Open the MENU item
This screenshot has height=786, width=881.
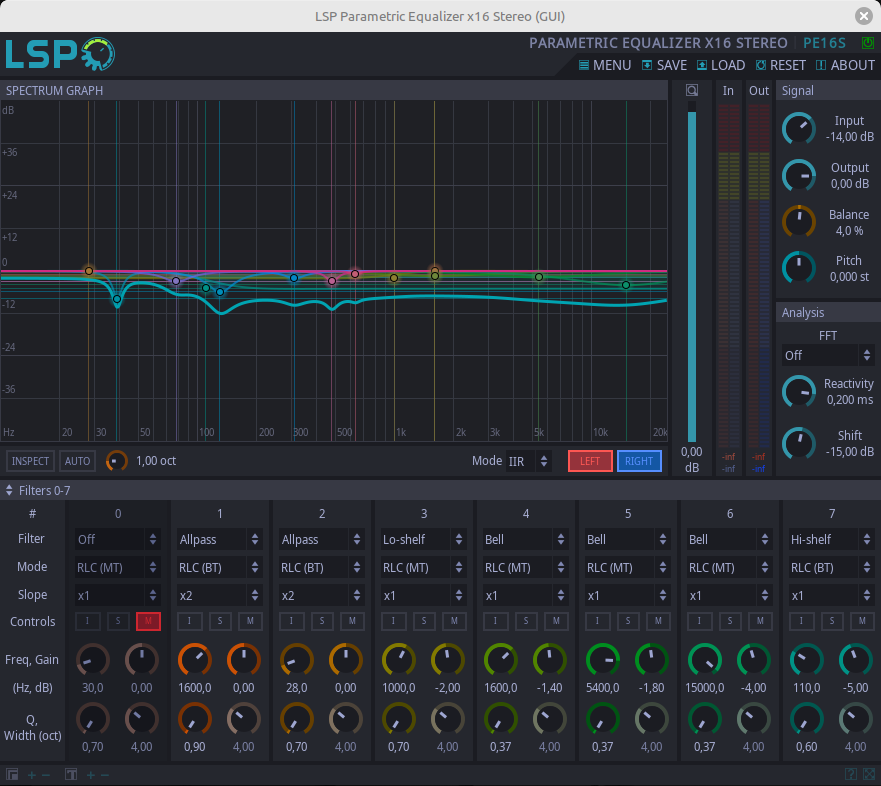605,65
